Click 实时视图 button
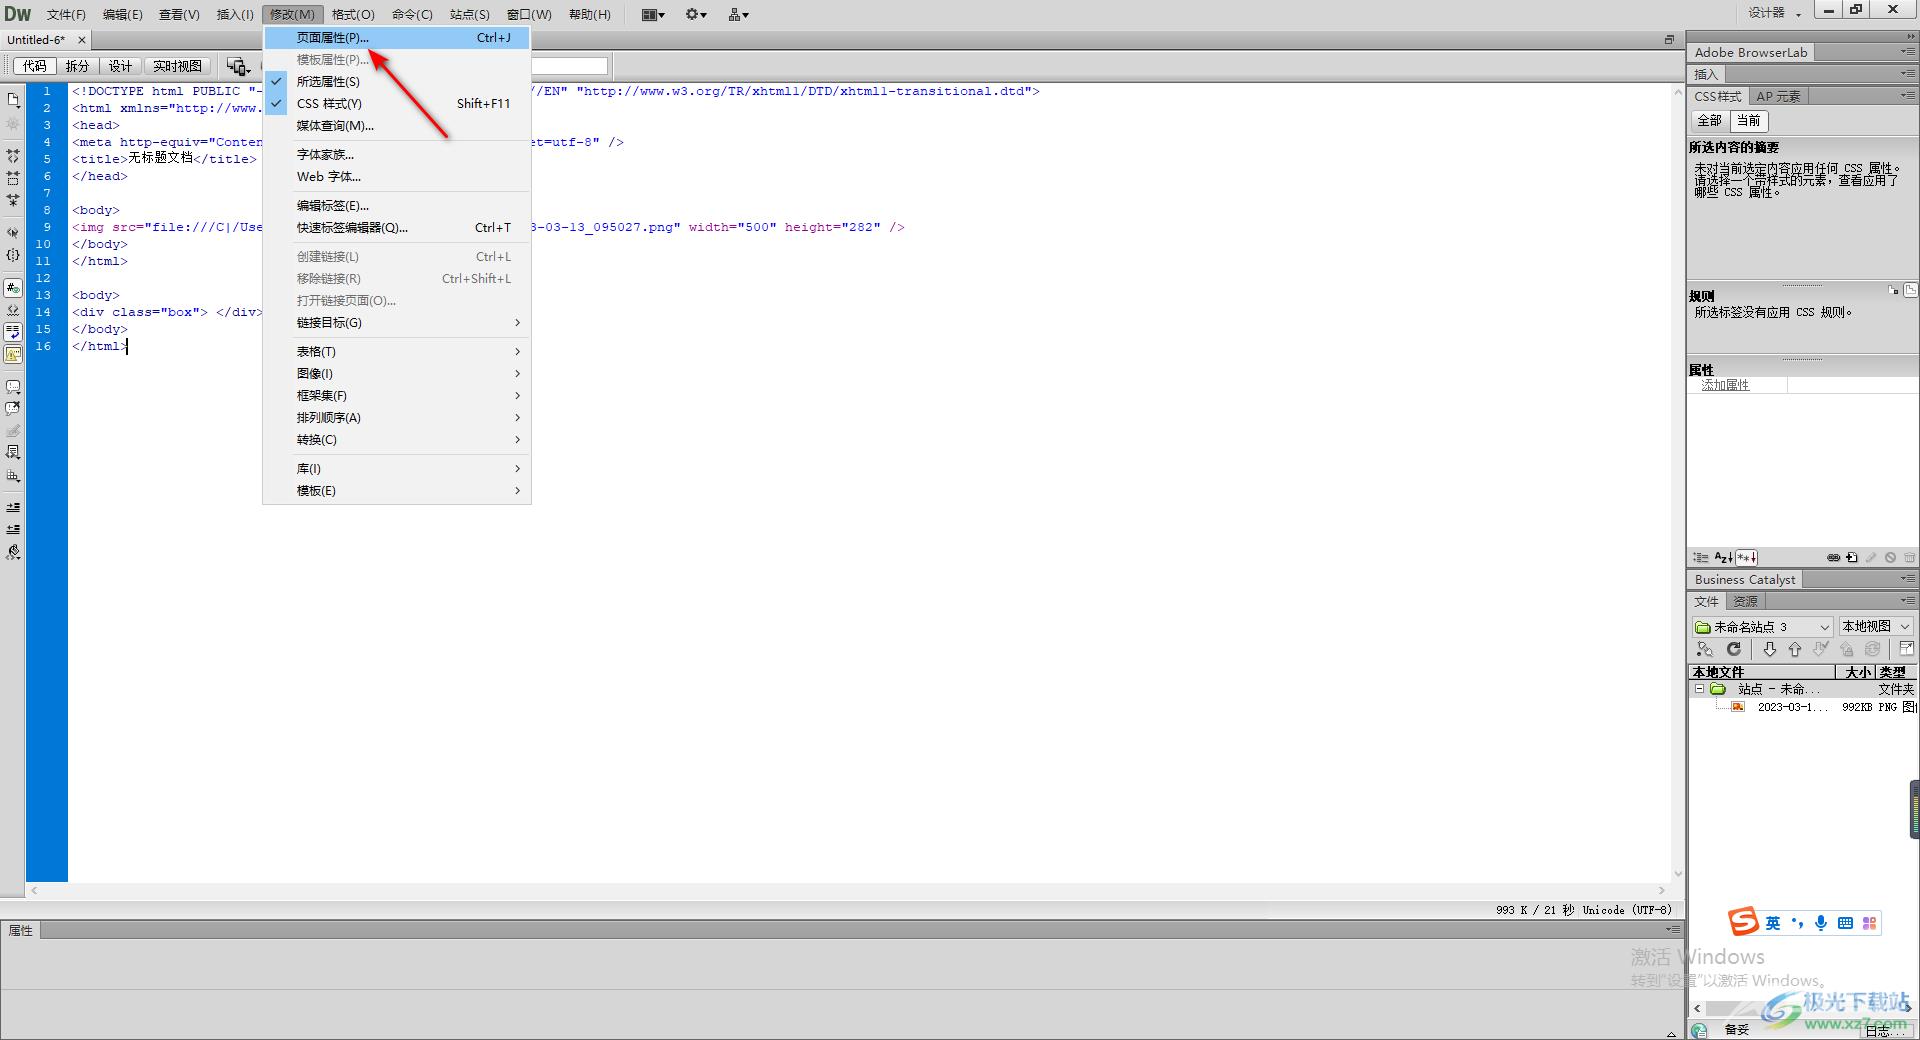The width and height of the screenshot is (1920, 1040). coord(177,66)
